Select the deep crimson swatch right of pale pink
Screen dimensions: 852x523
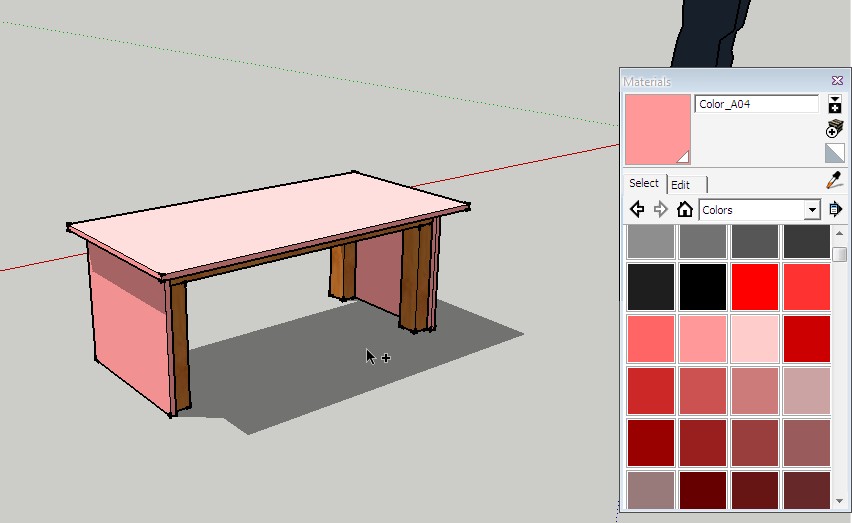pos(807,339)
